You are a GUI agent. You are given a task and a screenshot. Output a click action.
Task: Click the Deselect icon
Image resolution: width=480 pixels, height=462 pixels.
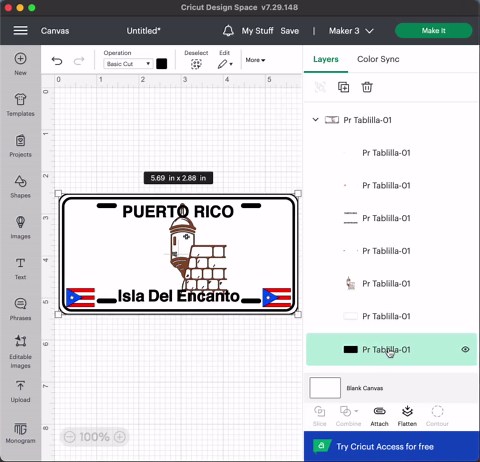196,64
